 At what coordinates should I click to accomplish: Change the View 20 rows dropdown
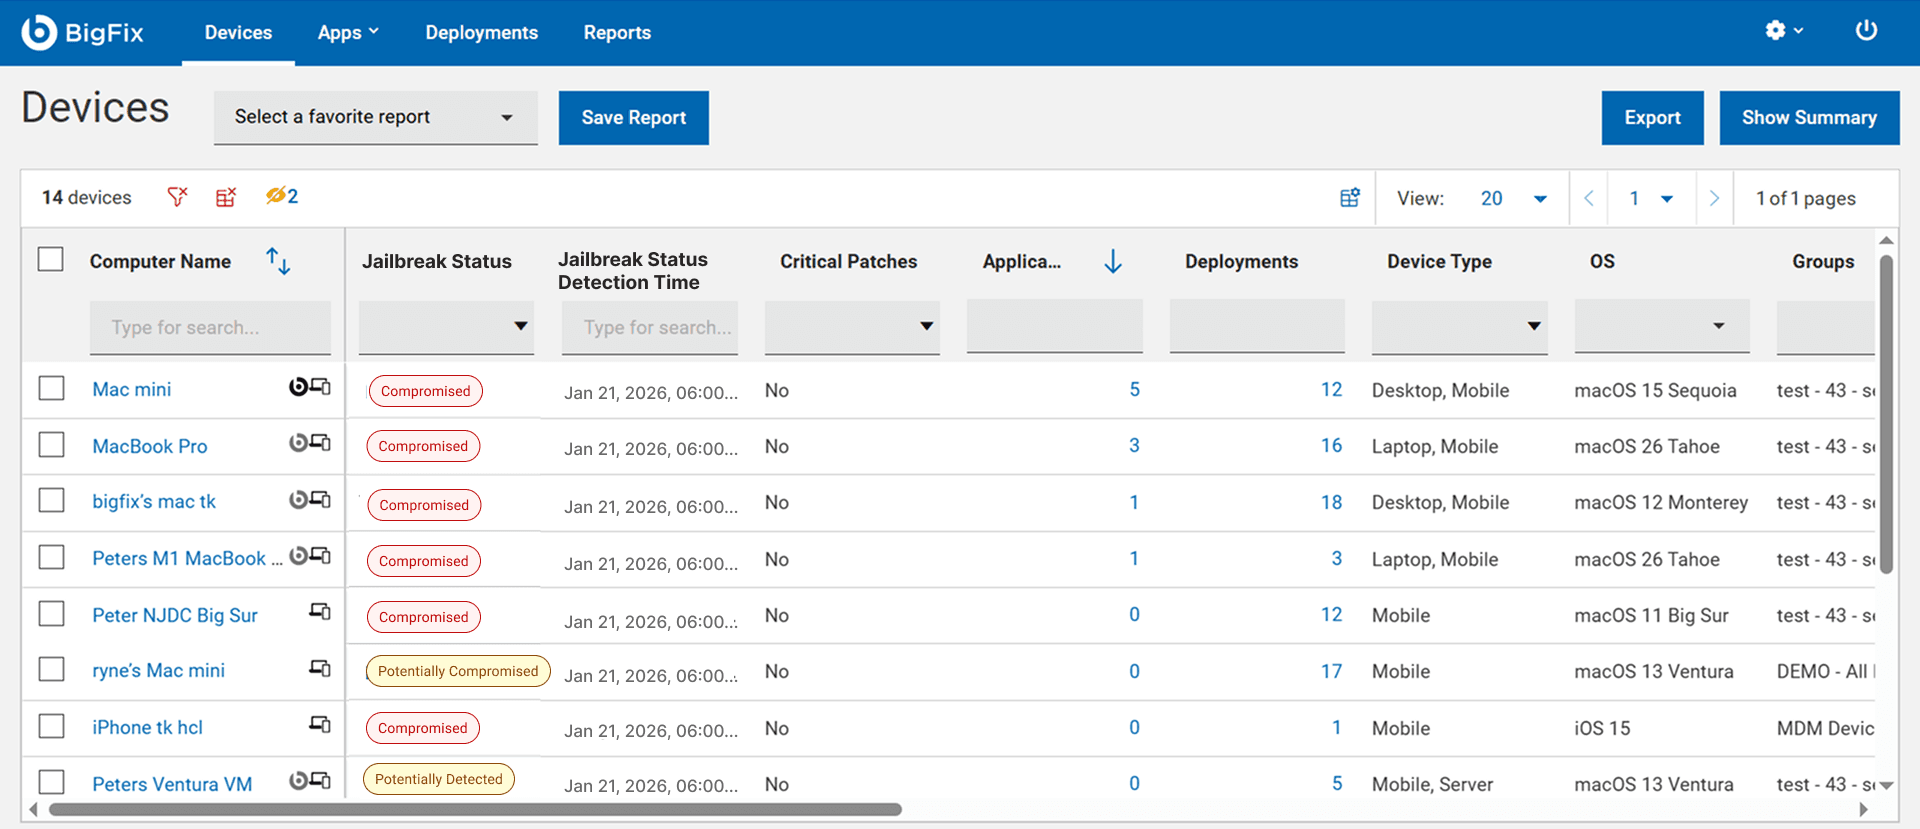pyautogui.click(x=1514, y=198)
